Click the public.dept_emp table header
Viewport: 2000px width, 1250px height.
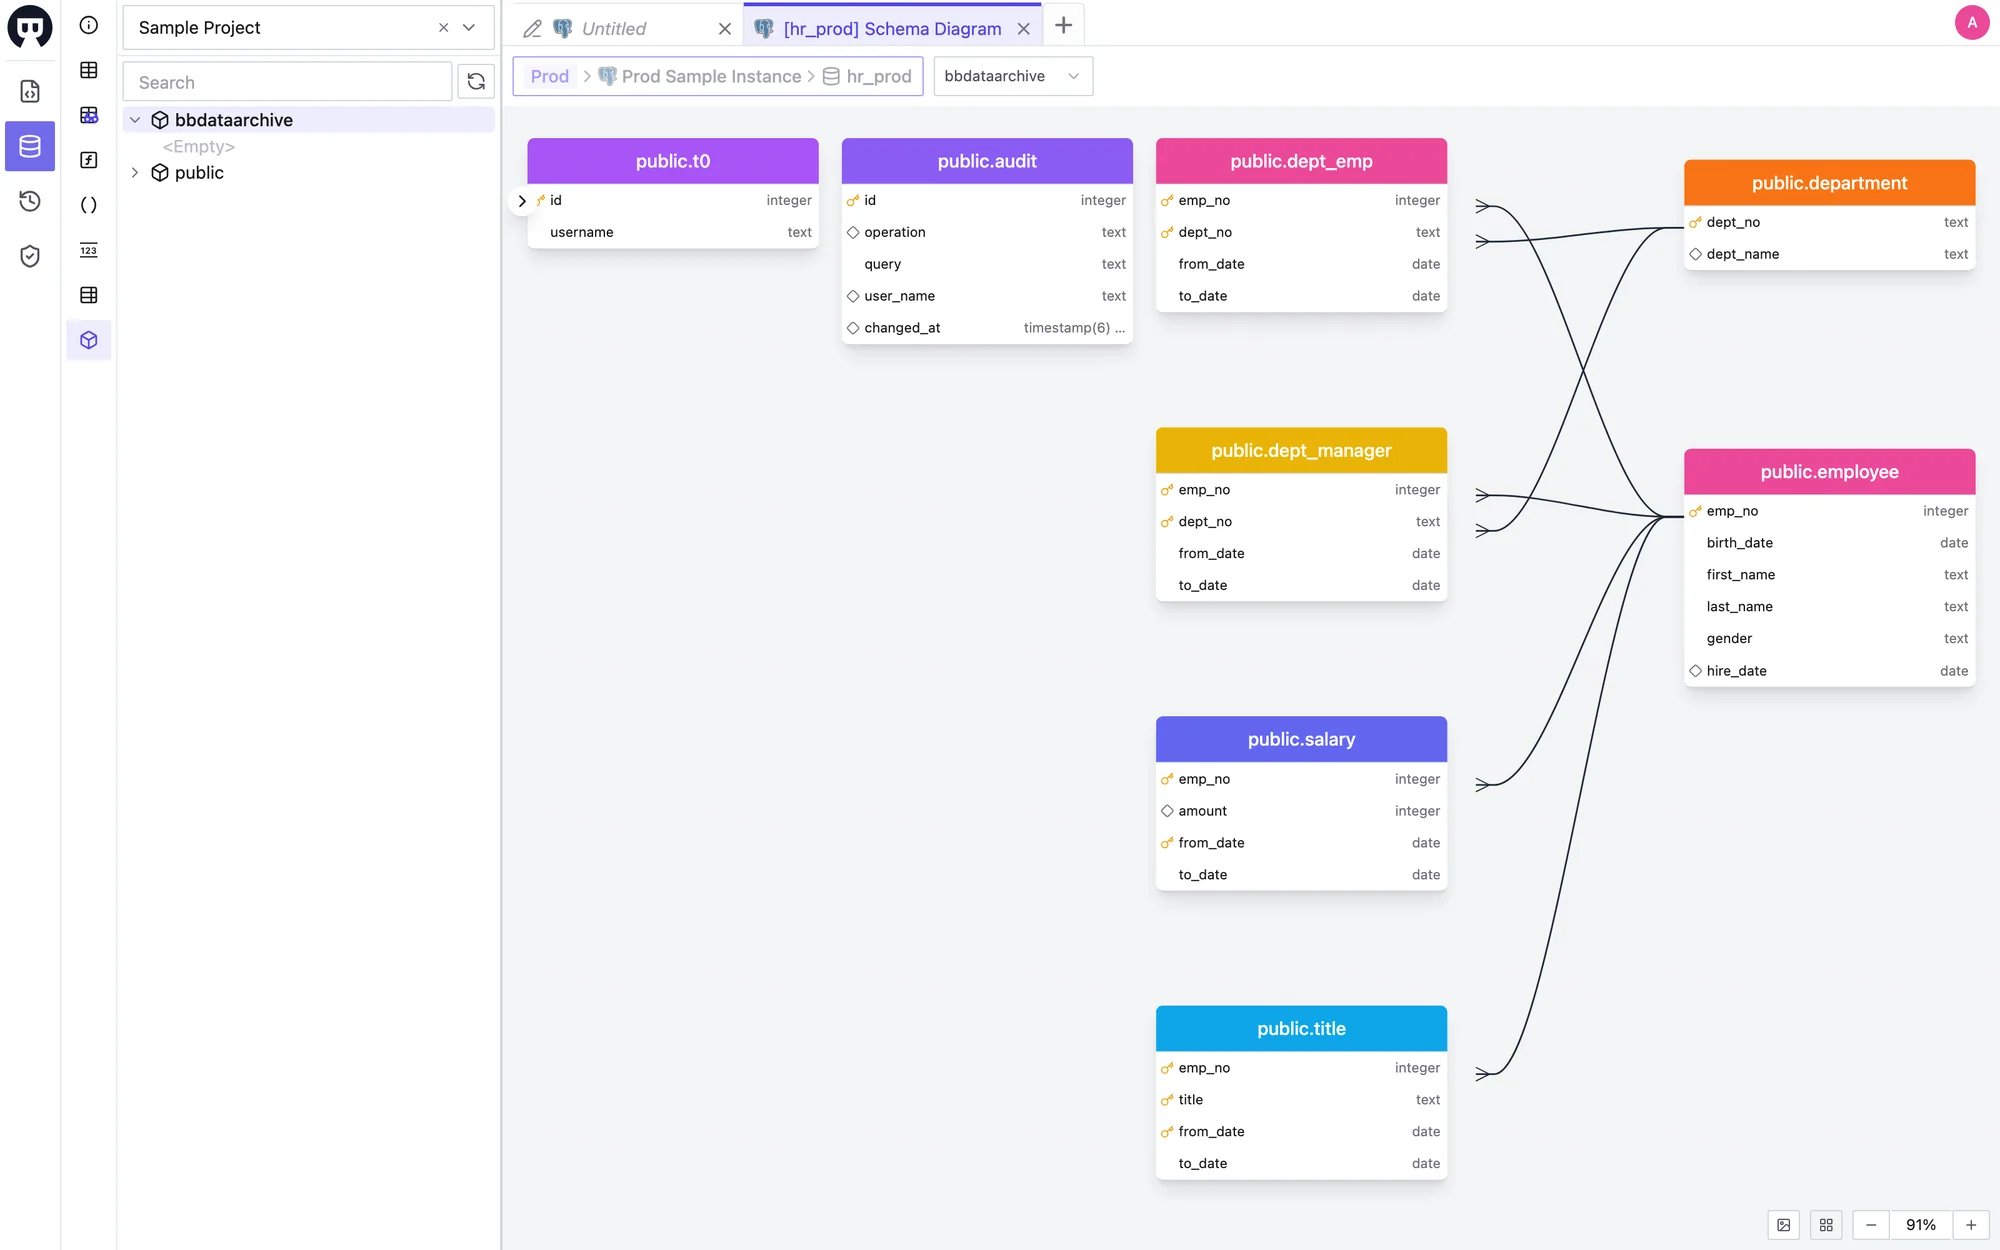tap(1301, 161)
